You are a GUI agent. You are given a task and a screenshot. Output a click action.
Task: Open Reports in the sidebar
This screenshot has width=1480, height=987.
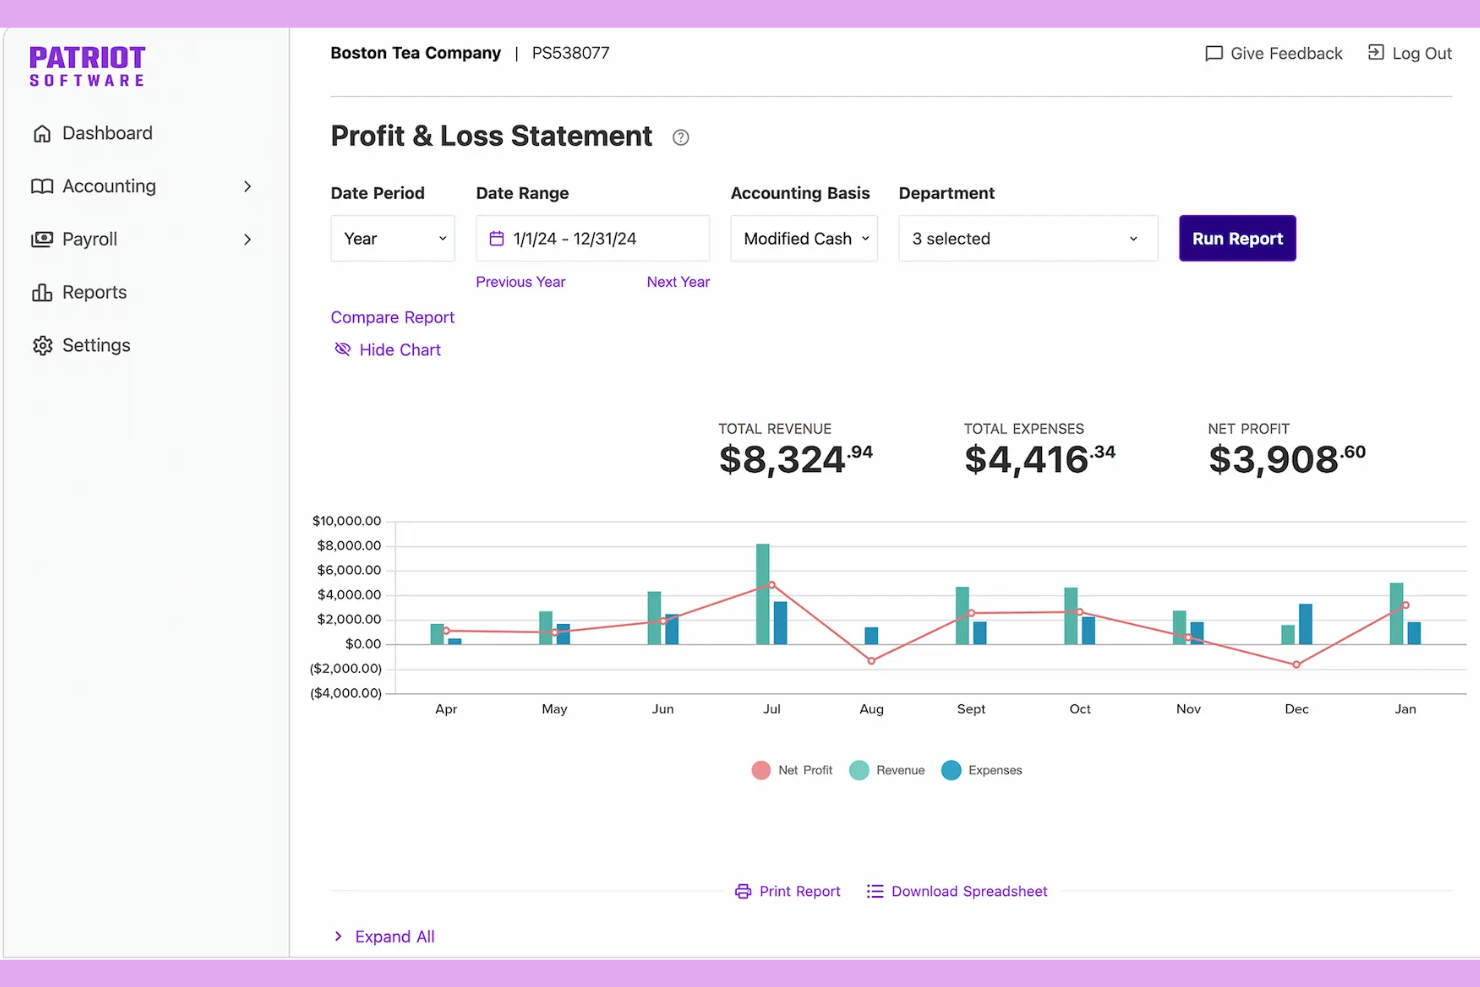[95, 292]
